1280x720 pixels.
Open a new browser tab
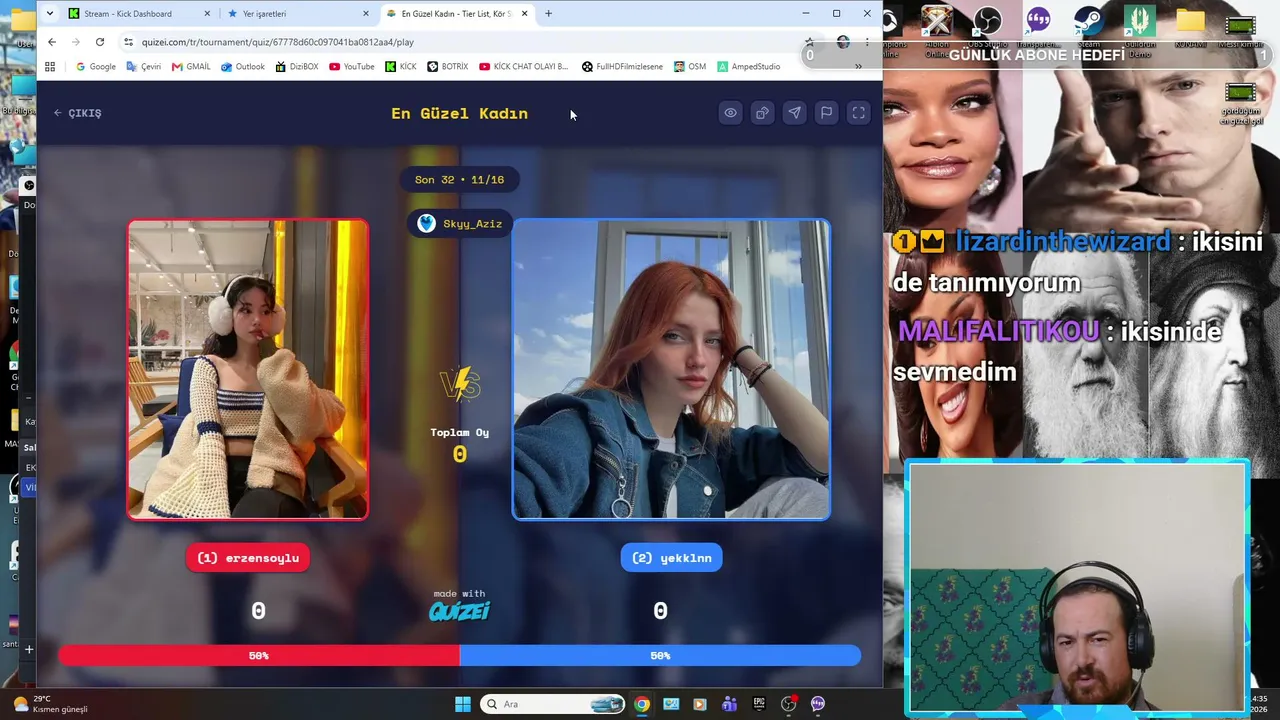pos(548,14)
